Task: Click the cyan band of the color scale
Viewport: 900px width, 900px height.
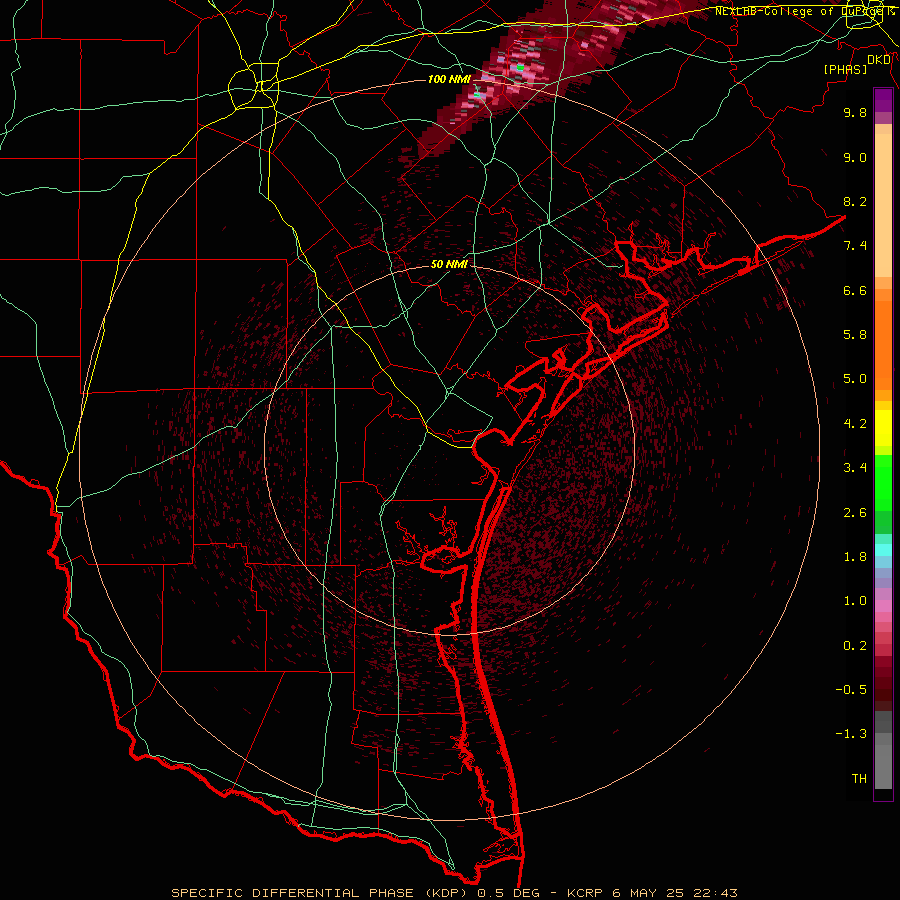Action: pos(883,550)
